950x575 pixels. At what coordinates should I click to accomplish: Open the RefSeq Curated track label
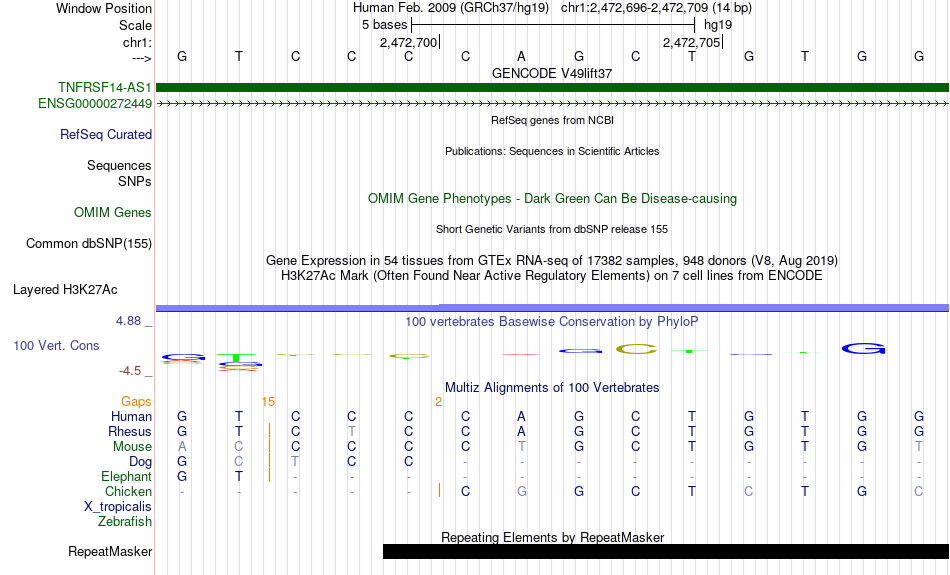pyautogui.click(x=106, y=135)
